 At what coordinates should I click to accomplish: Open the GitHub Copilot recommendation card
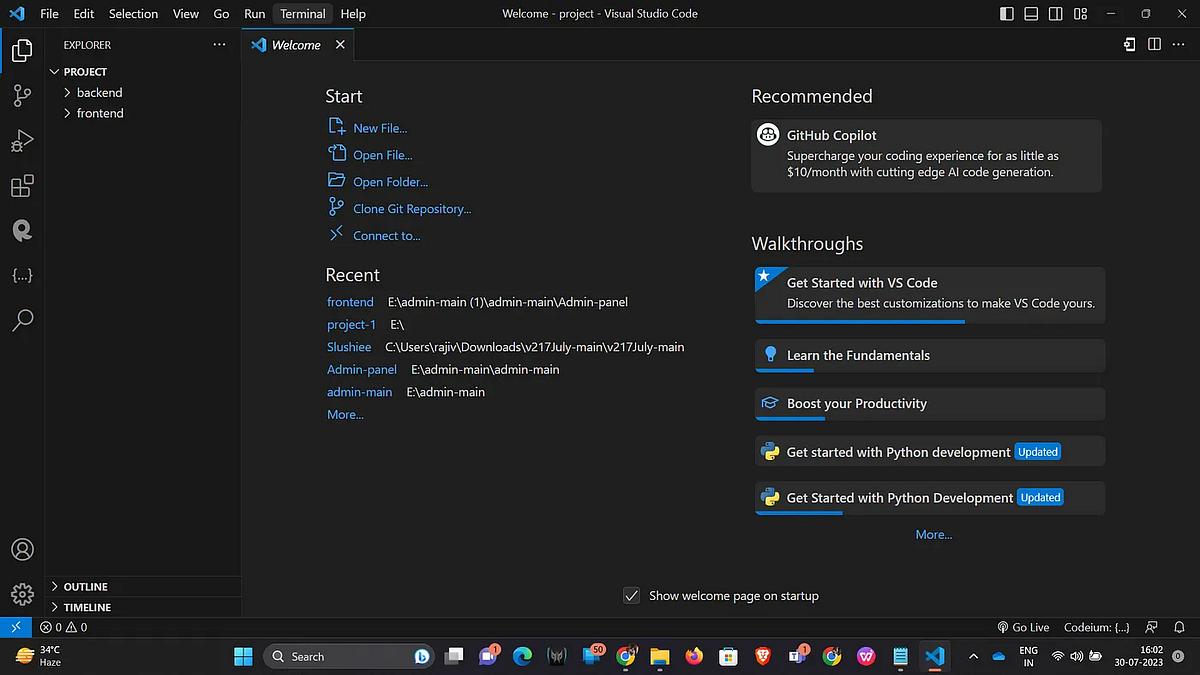(x=927, y=156)
